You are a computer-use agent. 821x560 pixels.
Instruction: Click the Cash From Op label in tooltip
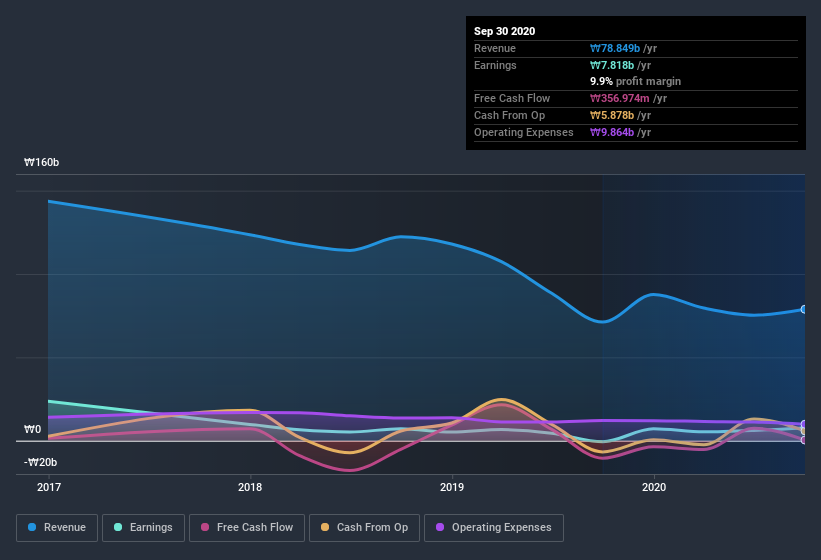point(509,115)
